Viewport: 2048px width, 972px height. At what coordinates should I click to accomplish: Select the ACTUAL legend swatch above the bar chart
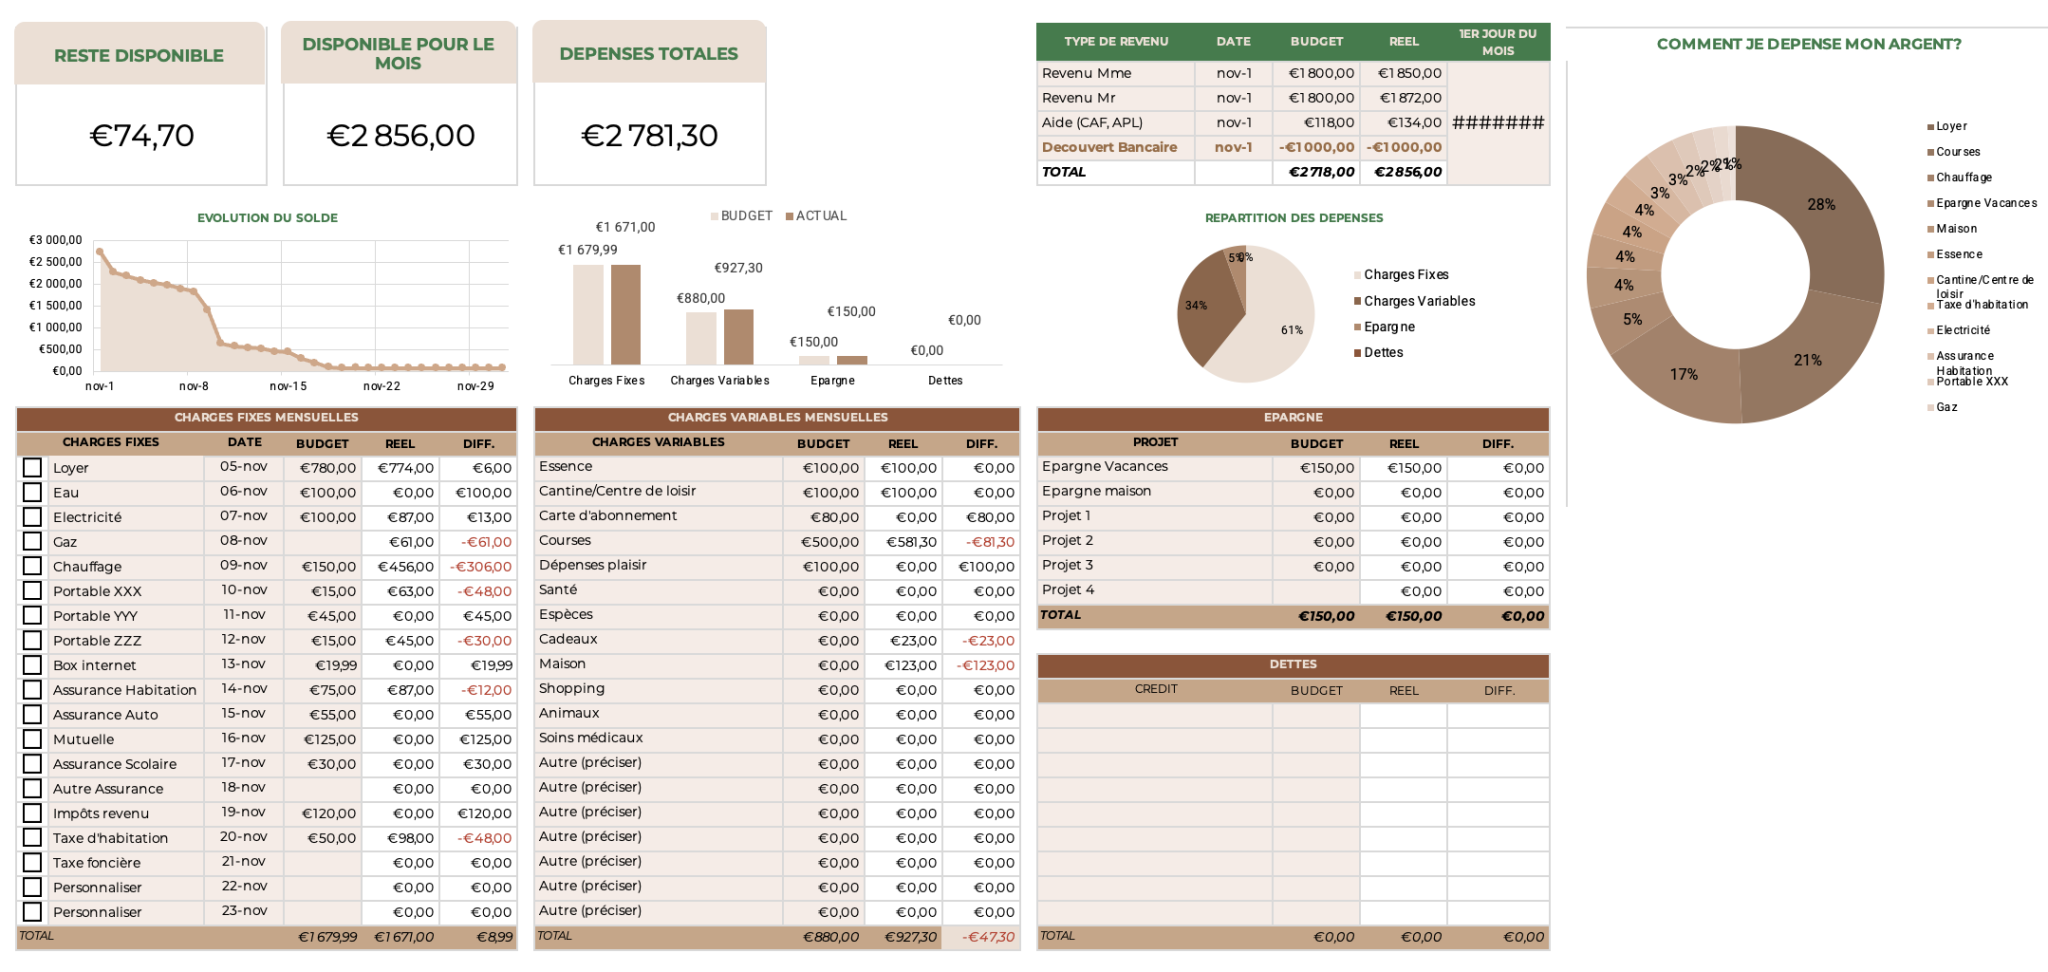point(789,215)
